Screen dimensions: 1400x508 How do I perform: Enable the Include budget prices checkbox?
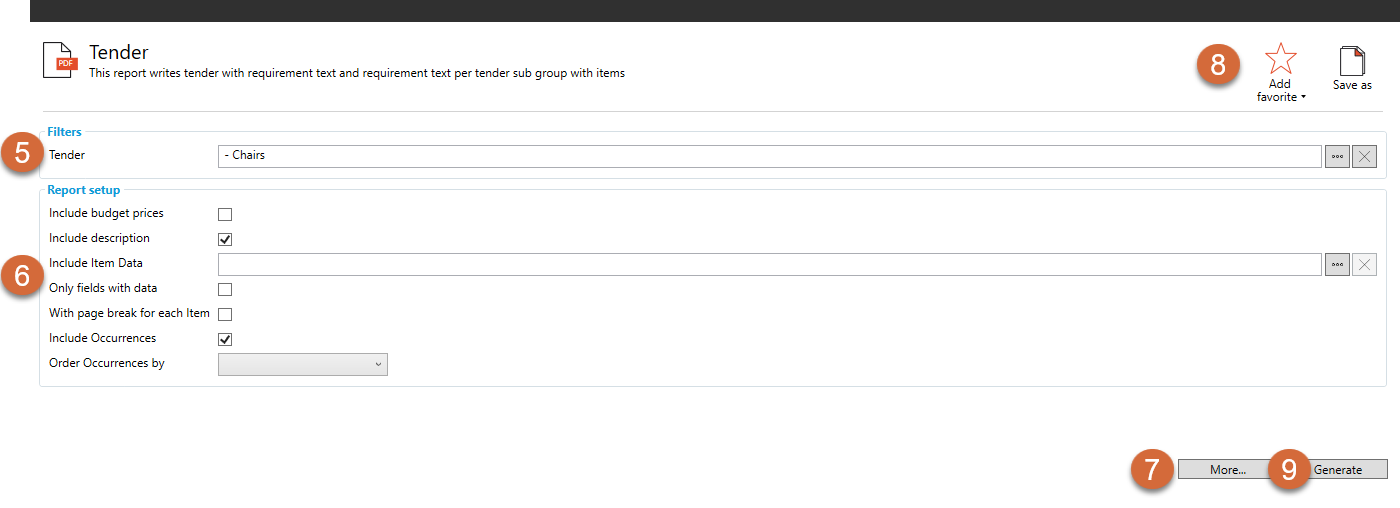(x=225, y=214)
